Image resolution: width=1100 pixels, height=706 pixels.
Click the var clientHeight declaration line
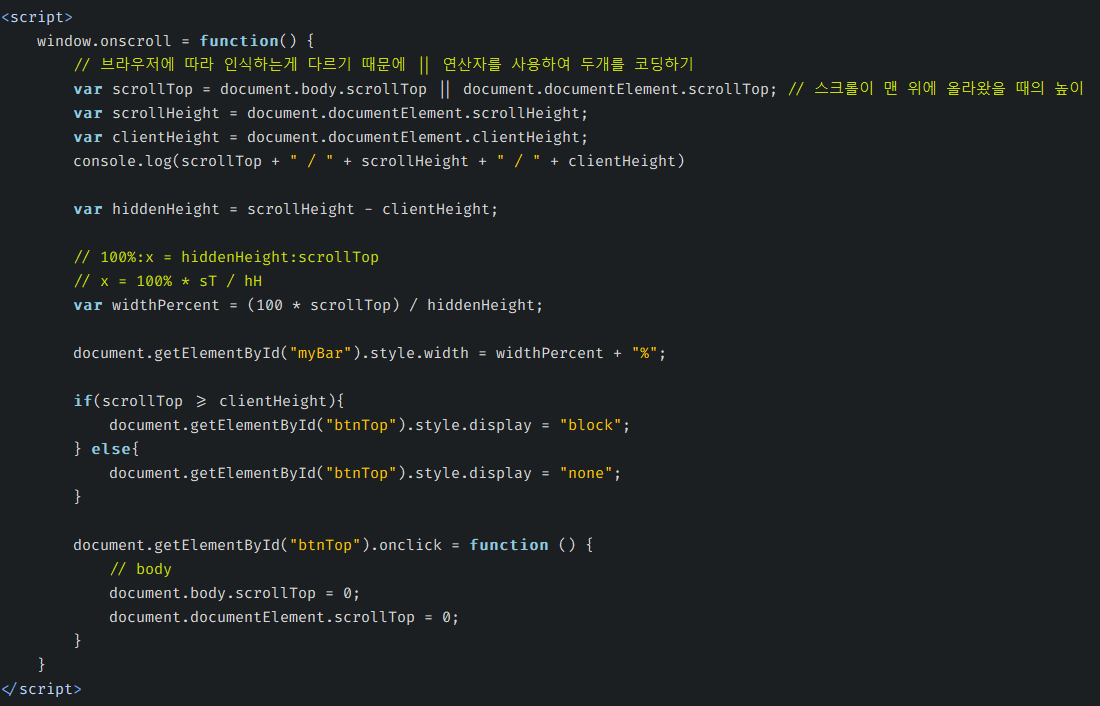coord(330,137)
